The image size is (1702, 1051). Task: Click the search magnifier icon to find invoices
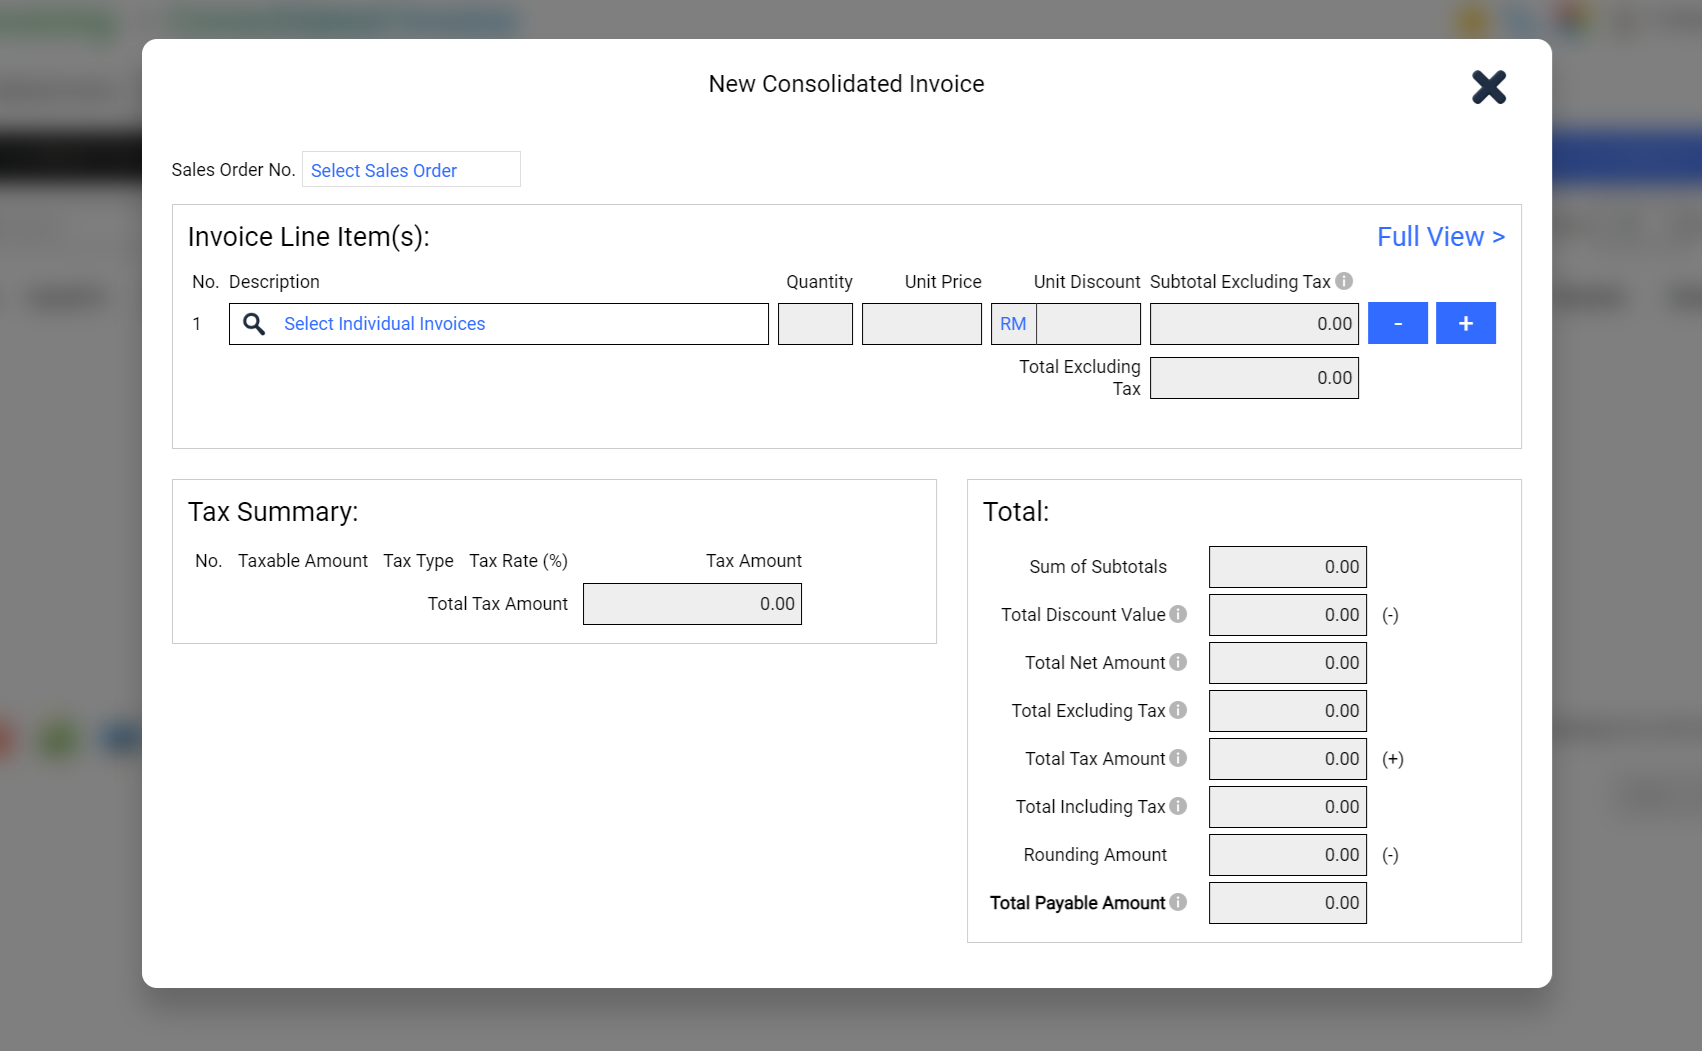coord(254,323)
